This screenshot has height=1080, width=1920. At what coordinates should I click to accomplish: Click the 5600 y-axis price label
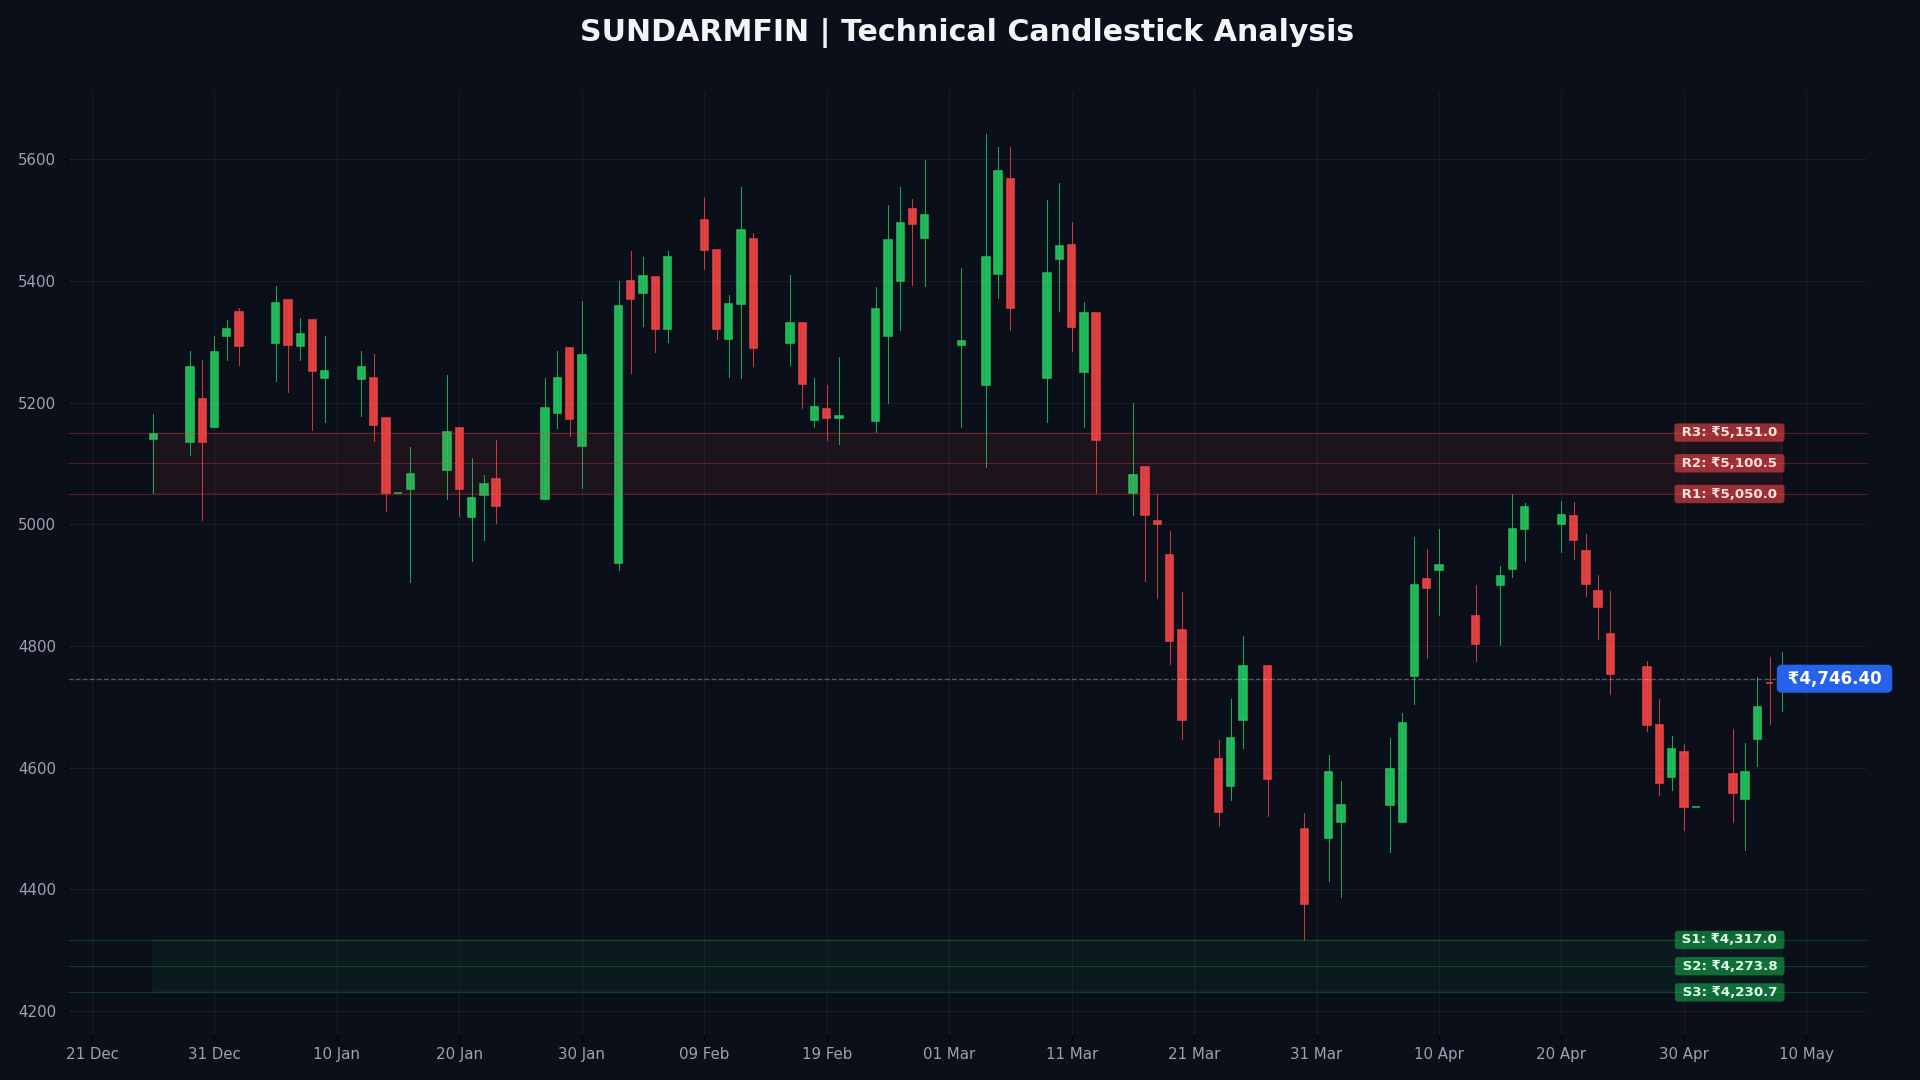pos(36,160)
